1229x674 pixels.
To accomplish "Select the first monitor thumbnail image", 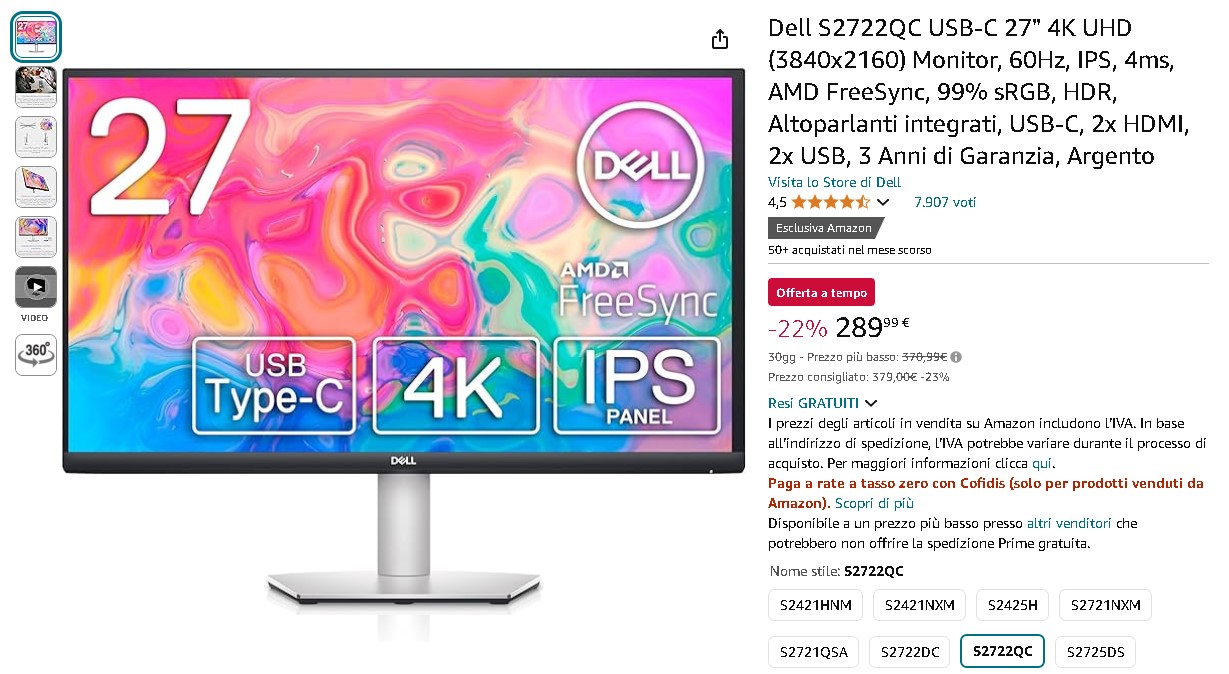I will pos(36,37).
